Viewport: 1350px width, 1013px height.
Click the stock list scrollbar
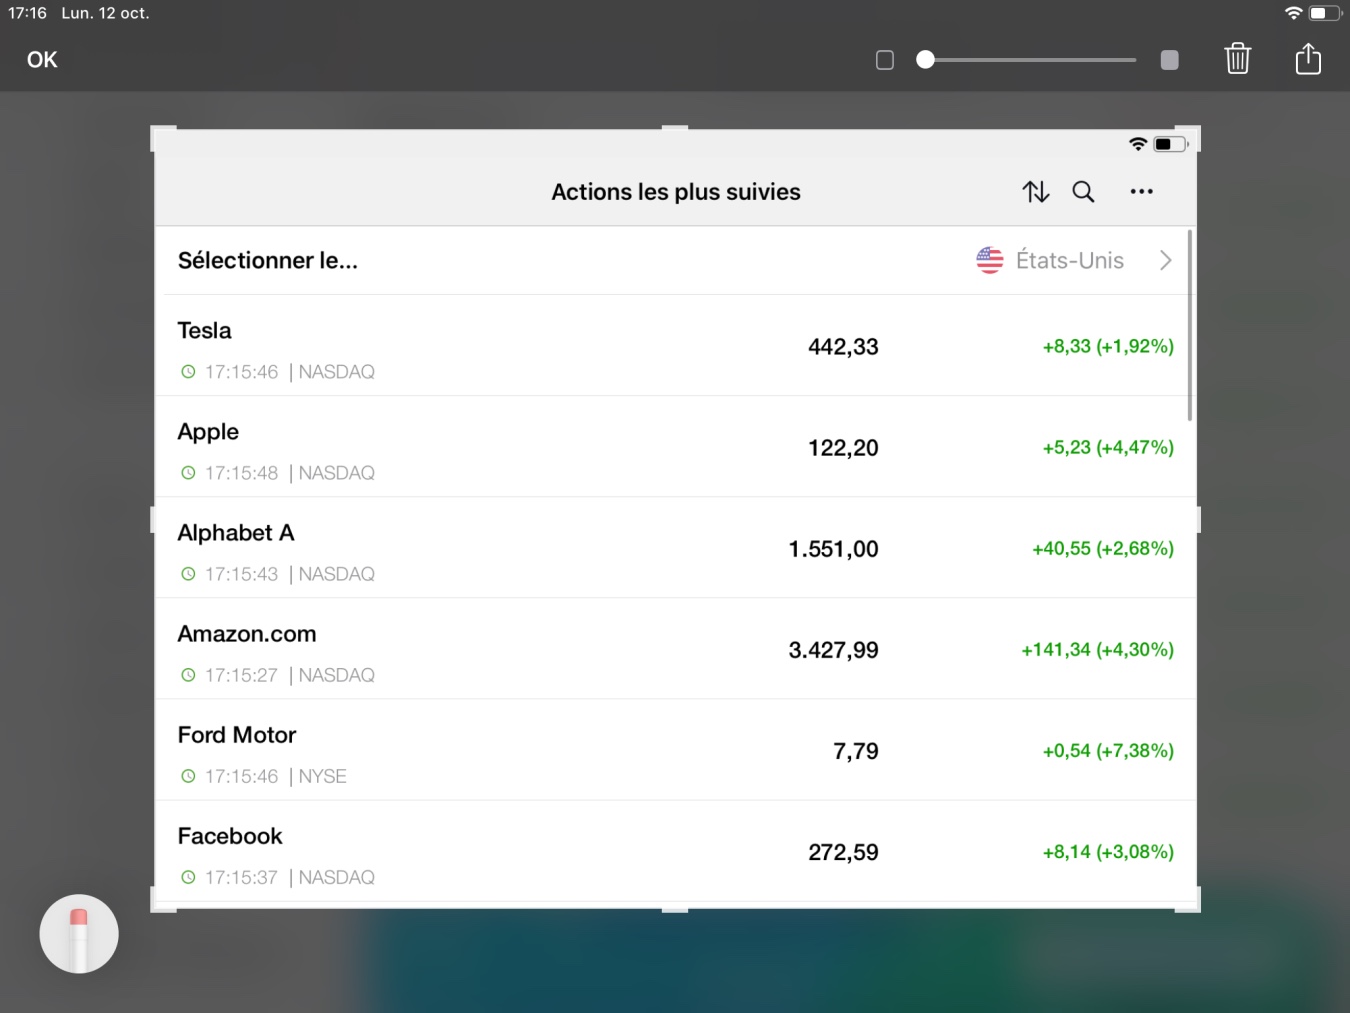1190,325
